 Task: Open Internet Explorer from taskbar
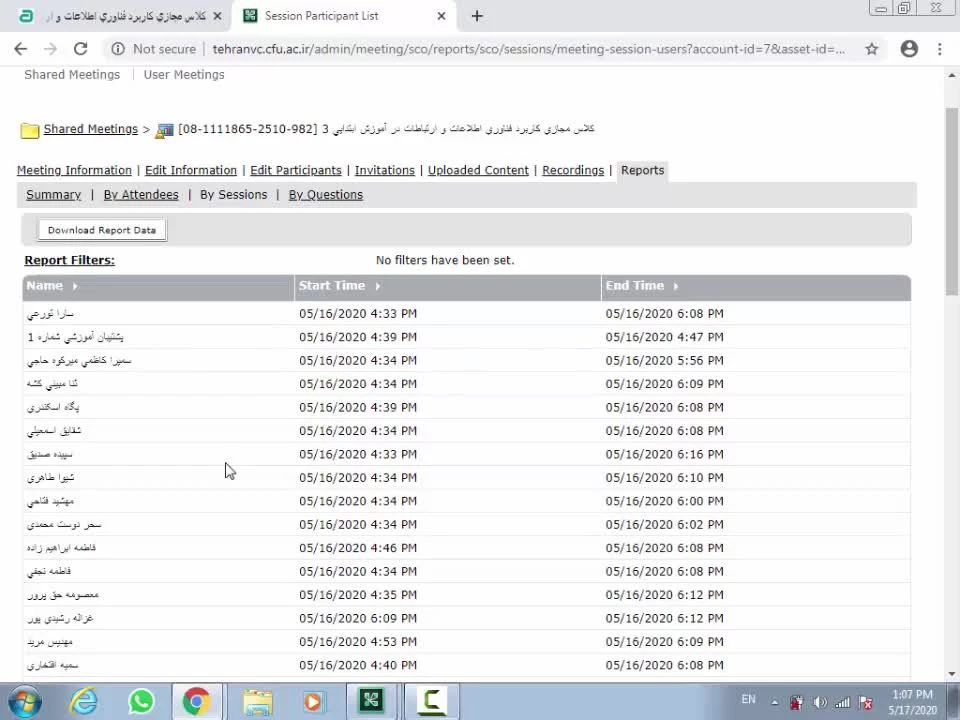84,702
